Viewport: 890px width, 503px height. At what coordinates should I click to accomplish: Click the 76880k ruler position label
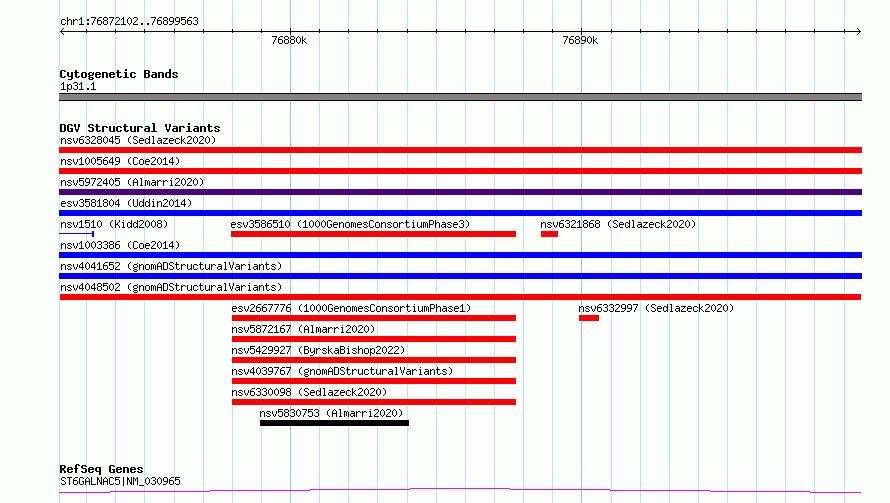pyautogui.click(x=289, y=40)
